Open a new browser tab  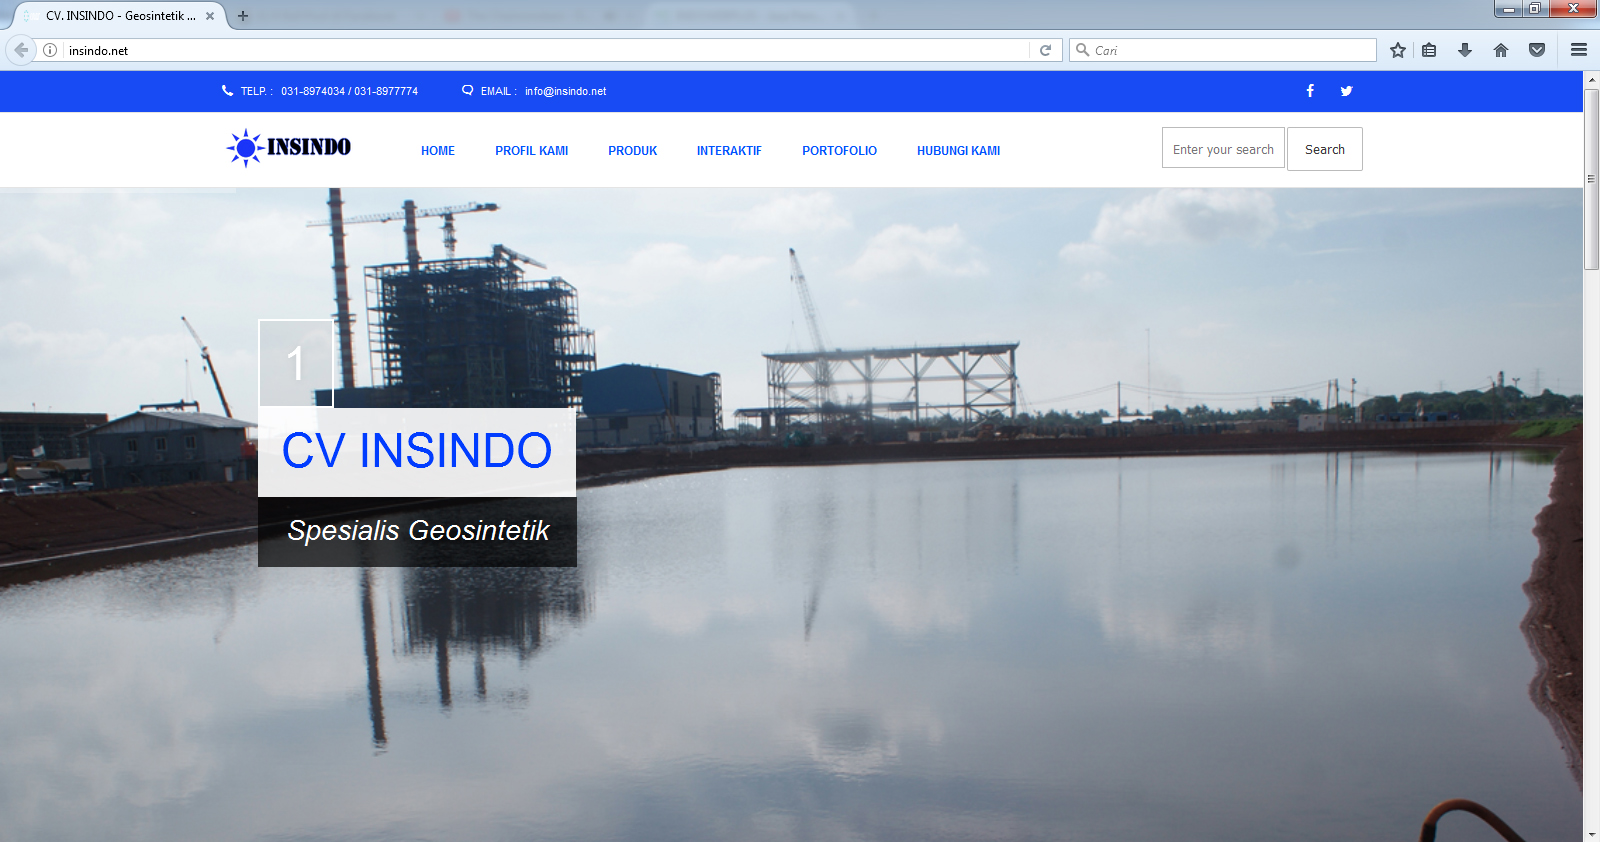(243, 16)
